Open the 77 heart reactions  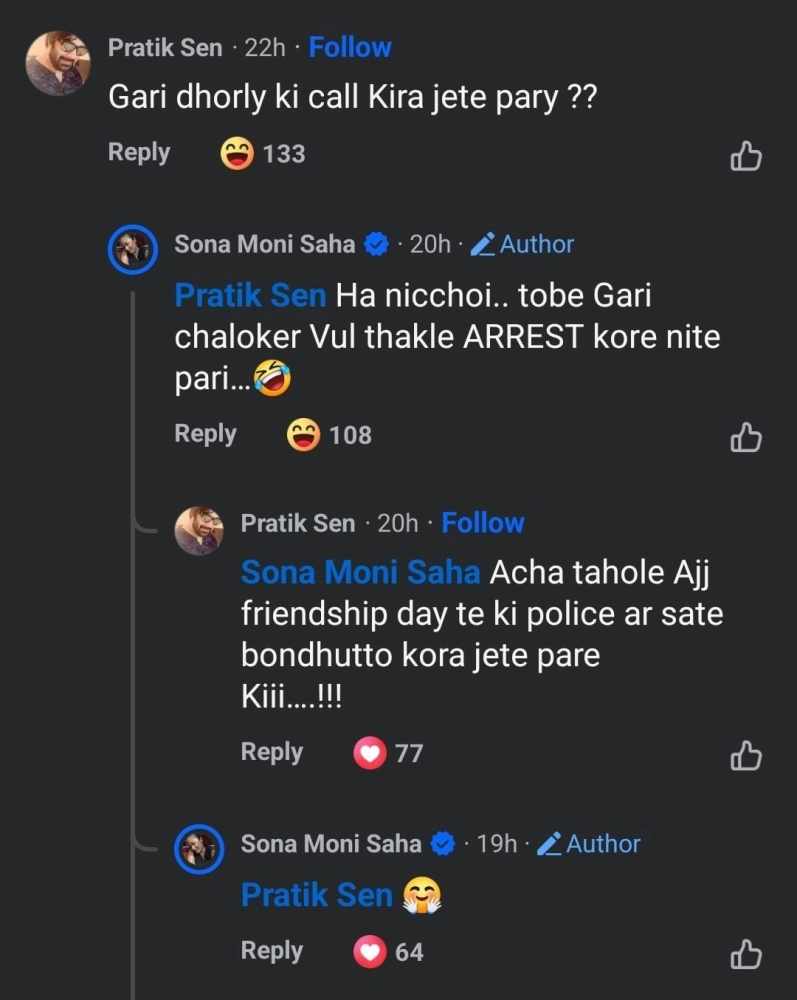[389, 753]
